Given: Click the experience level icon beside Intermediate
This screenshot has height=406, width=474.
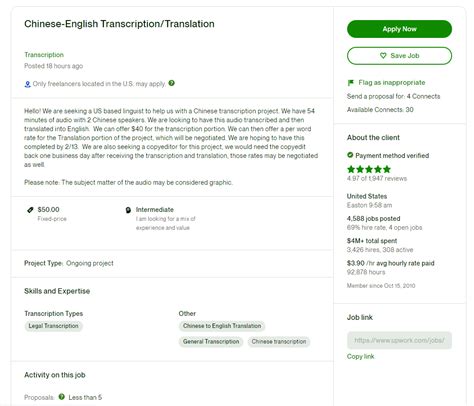Looking at the screenshot, I should (128, 210).
